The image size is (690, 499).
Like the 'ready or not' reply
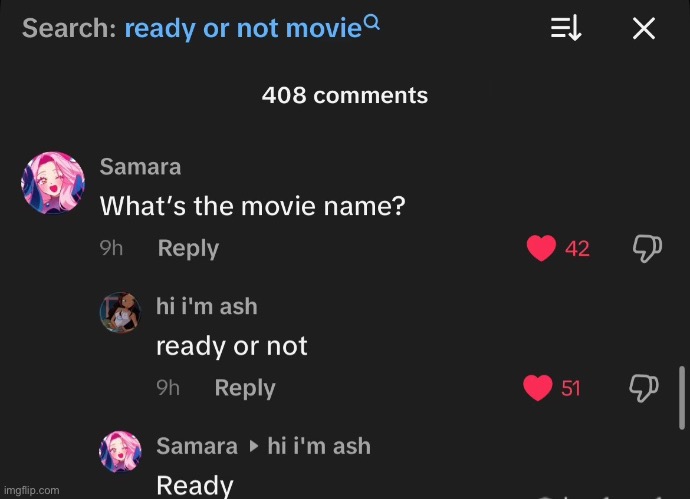coord(538,388)
